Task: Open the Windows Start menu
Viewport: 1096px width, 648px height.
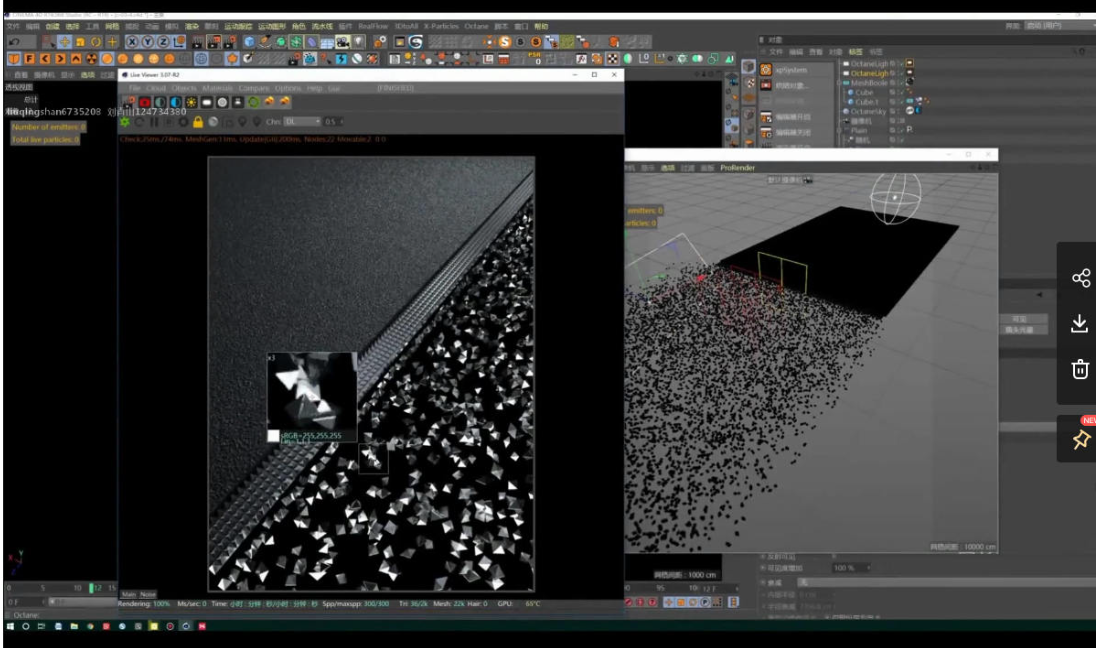Action: coord(10,626)
